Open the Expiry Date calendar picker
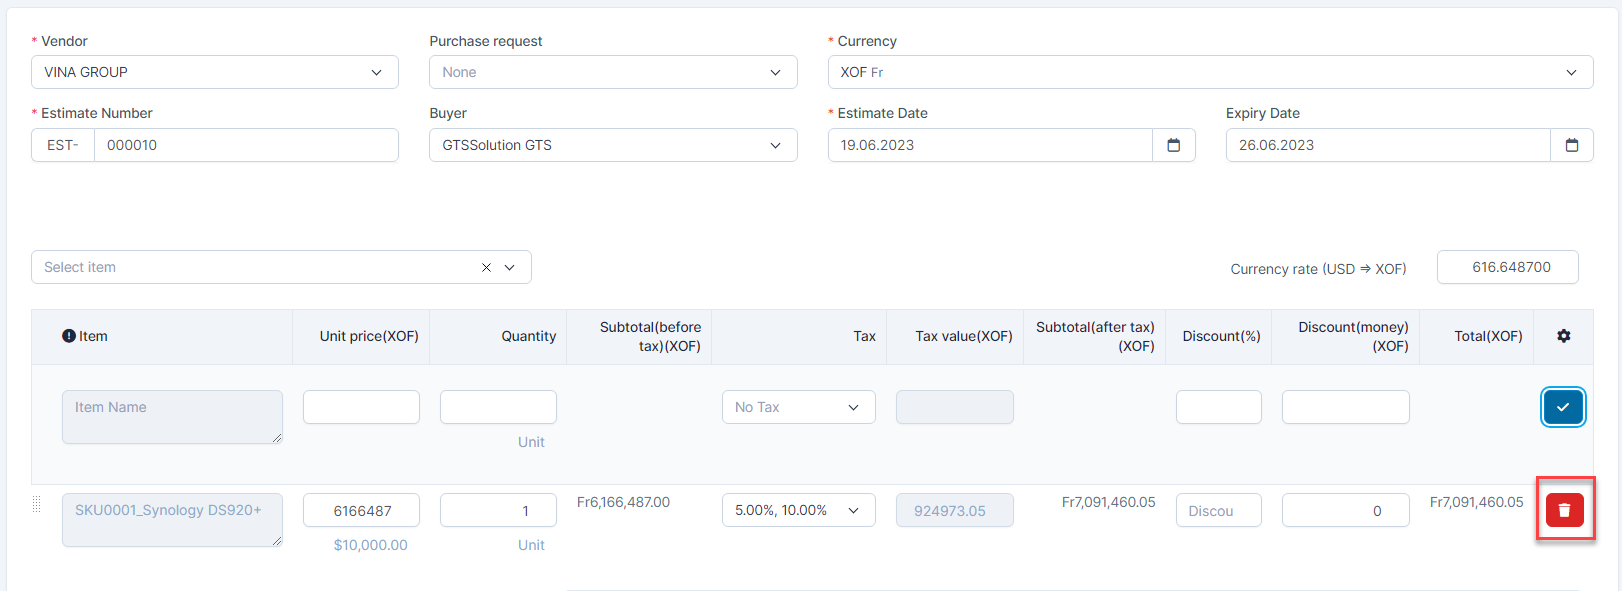The height and width of the screenshot is (591, 1622). pyautogui.click(x=1571, y=145)
